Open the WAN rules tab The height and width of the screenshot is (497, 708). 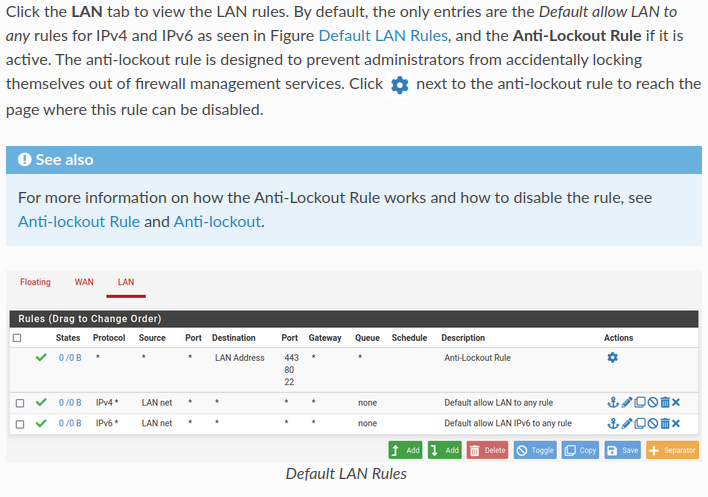pos(84,283)
